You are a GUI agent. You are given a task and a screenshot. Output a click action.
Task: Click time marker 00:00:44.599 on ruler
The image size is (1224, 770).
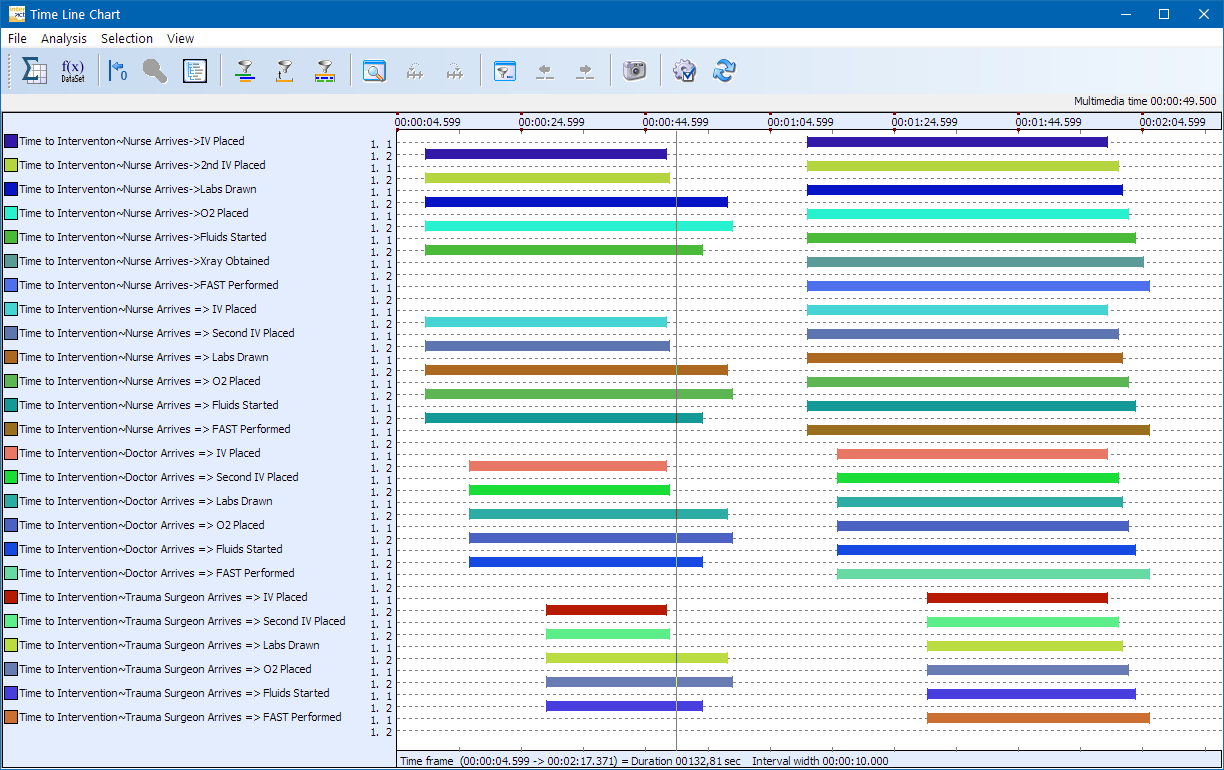coord(676,122)
